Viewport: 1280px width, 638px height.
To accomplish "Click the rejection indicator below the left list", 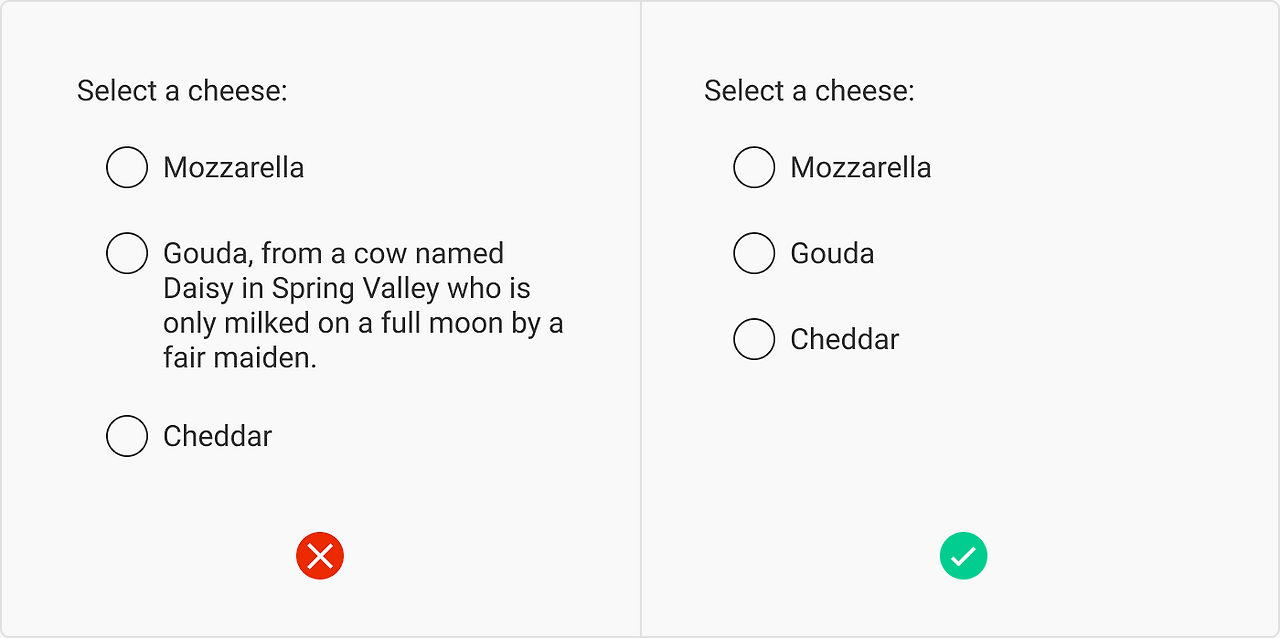I will 320,555.
